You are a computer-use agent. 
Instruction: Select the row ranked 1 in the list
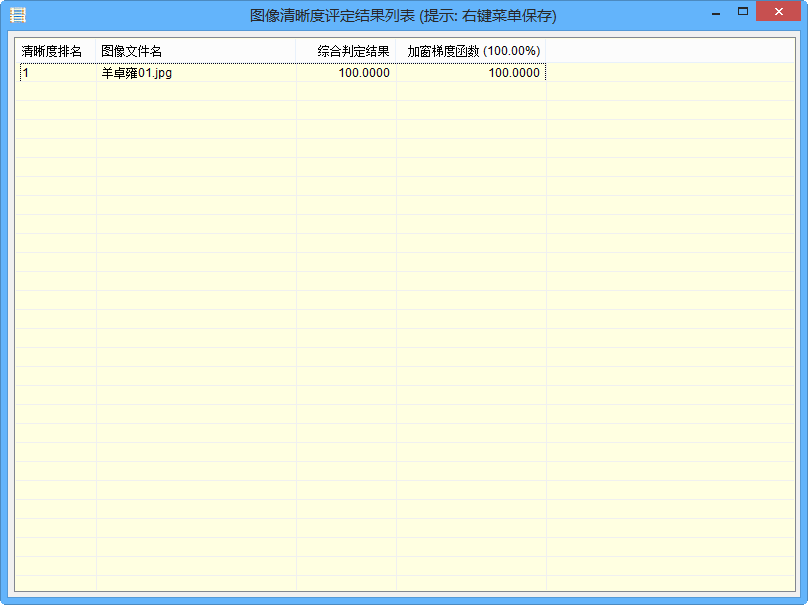tap(282, 73)
